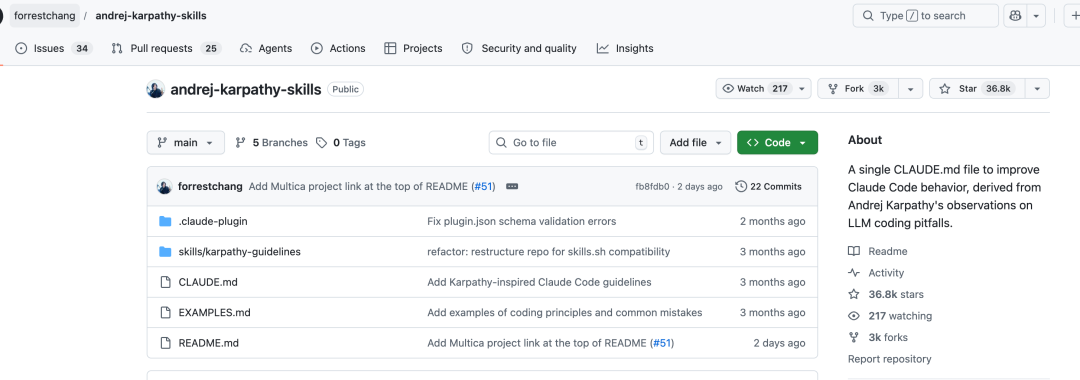The image size is (1080, 380).
Task: Open the CLAUDE.md file
Action: (208, 282)
